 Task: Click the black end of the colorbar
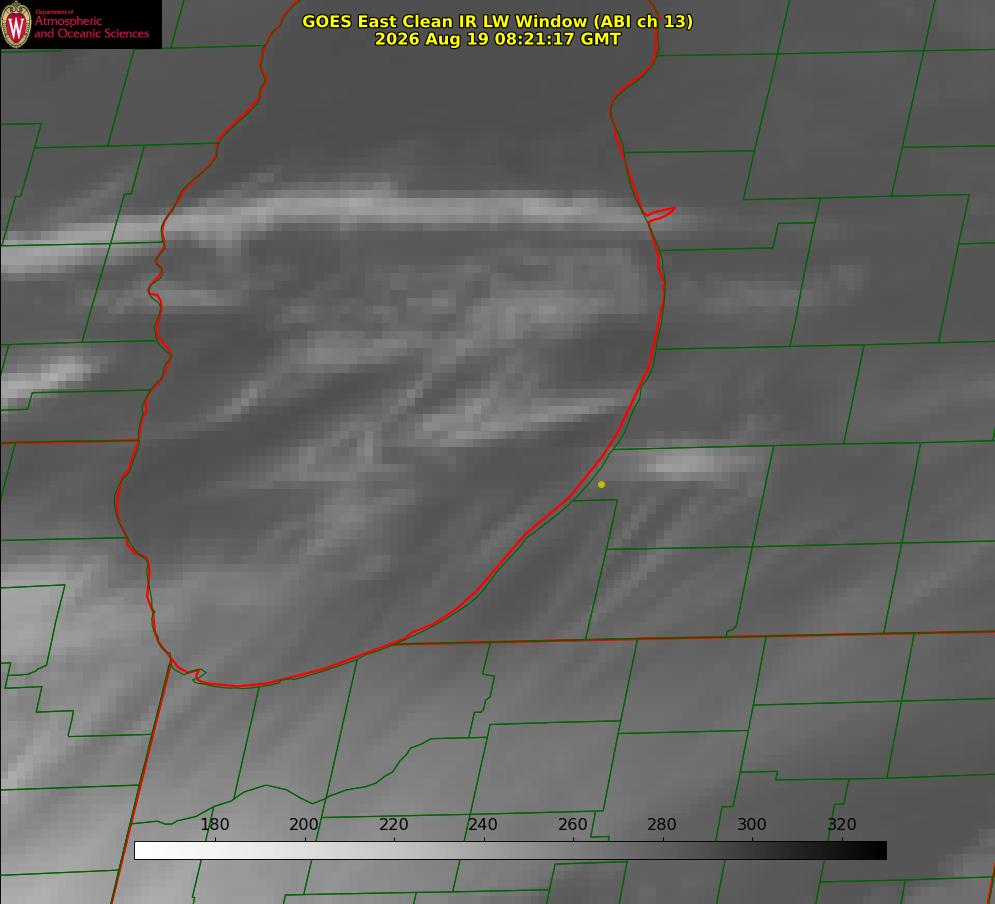878,851
